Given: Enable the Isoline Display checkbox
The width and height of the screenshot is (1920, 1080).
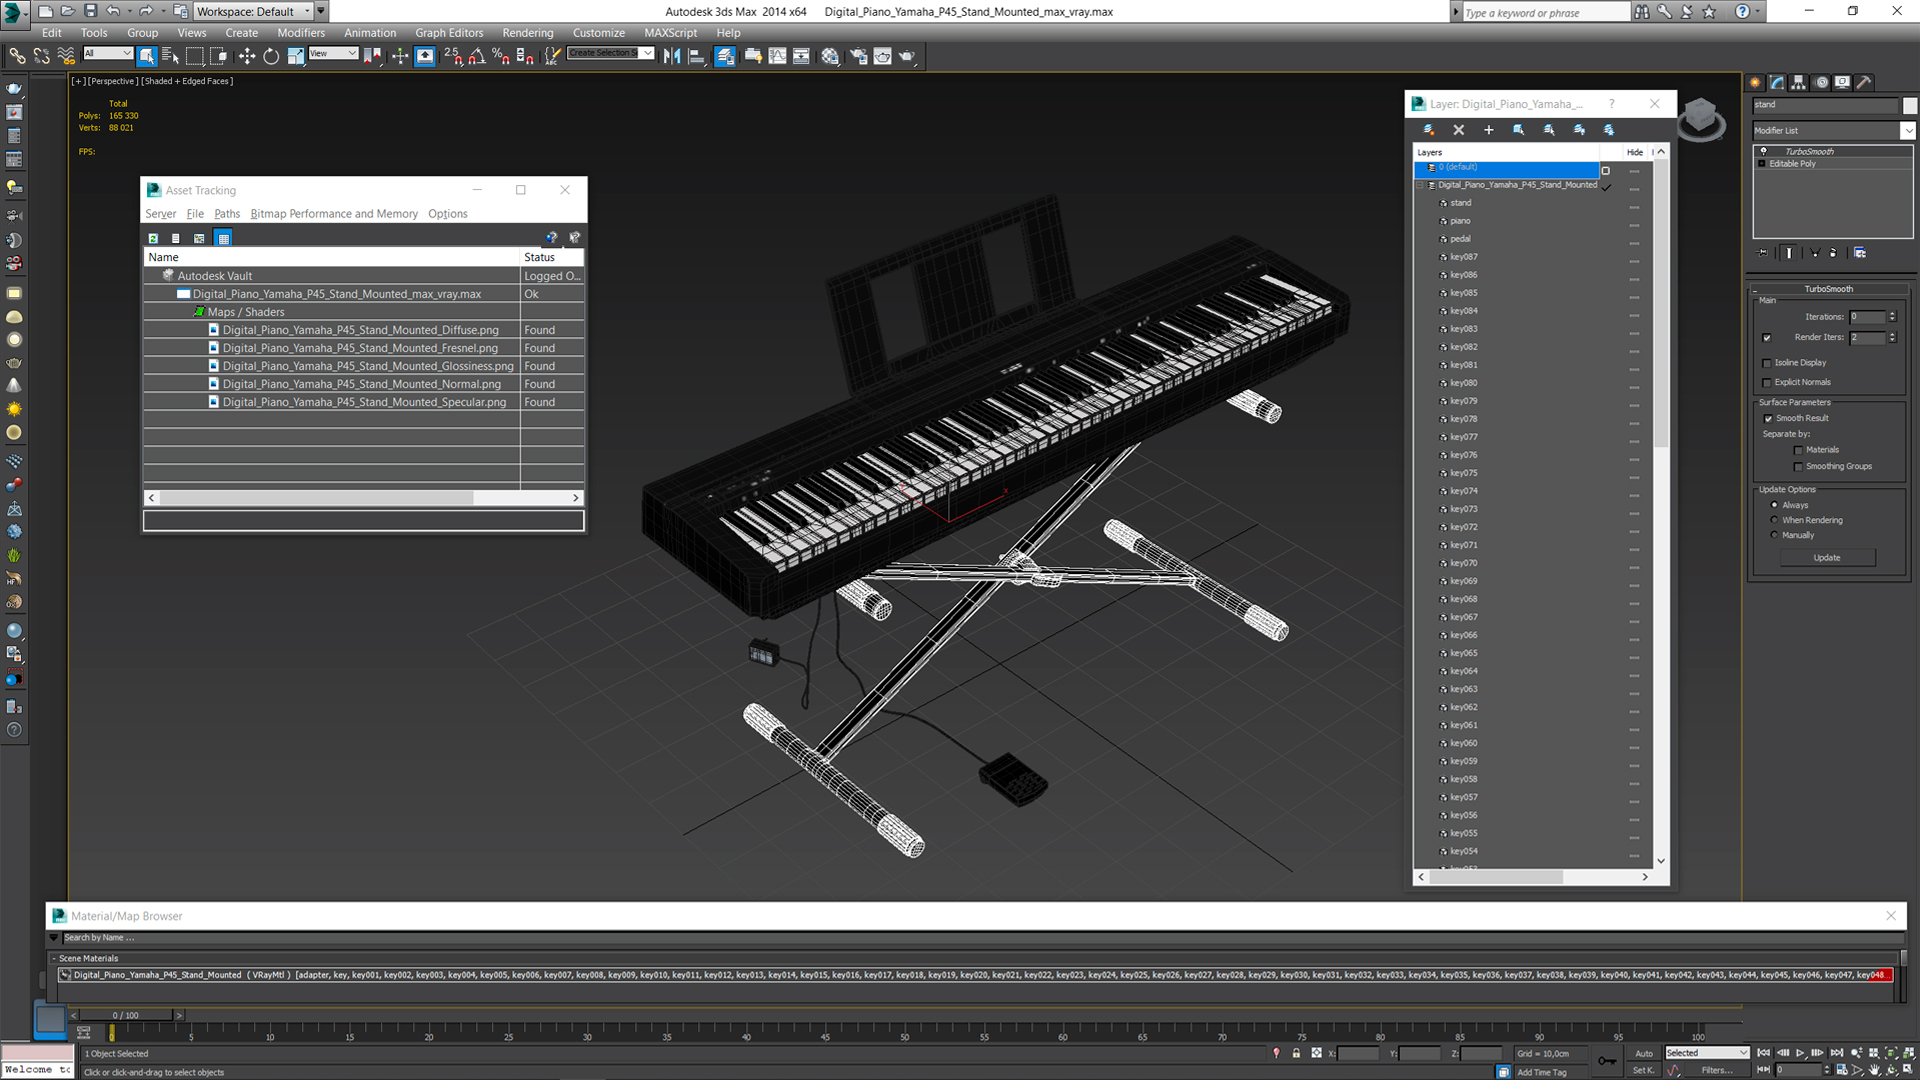Looking at the screenshot, I should click(x=1767, y=363).
